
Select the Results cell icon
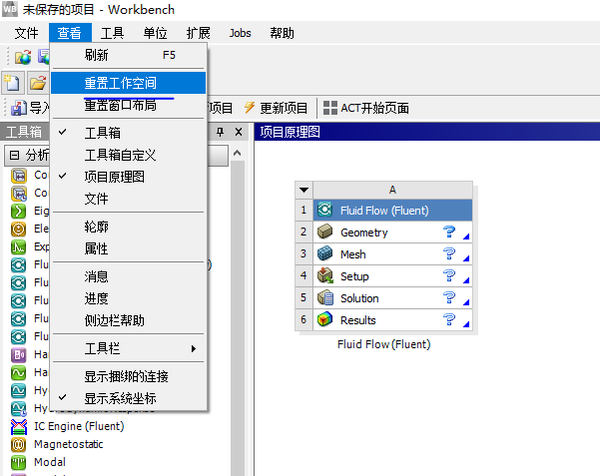point(325,319)
